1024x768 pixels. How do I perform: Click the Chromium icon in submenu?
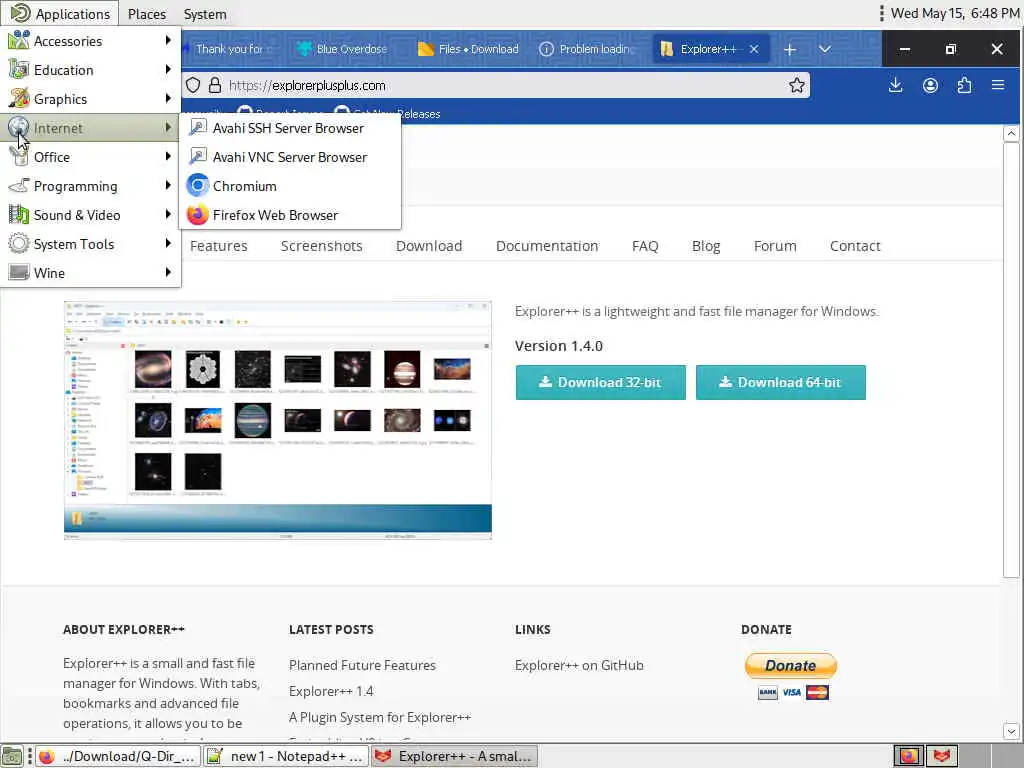[x=197, y=185]
